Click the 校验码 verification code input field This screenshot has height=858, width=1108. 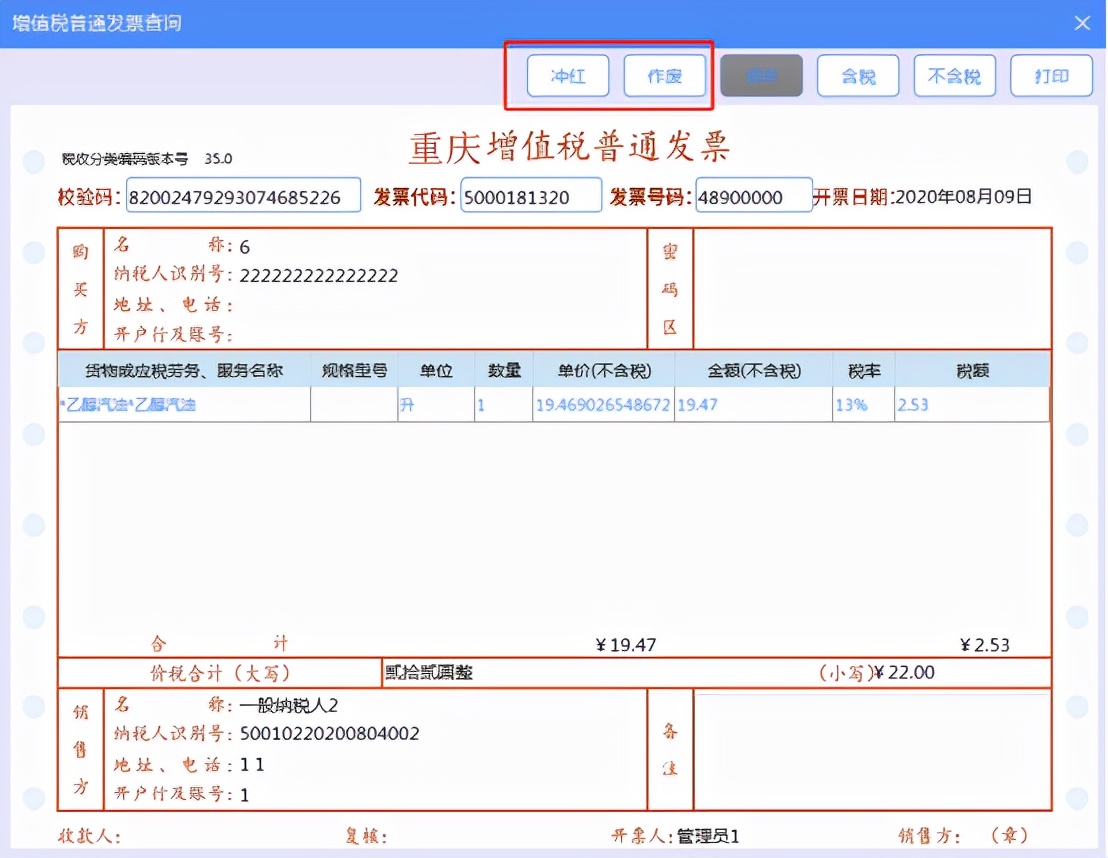(243, 195)
